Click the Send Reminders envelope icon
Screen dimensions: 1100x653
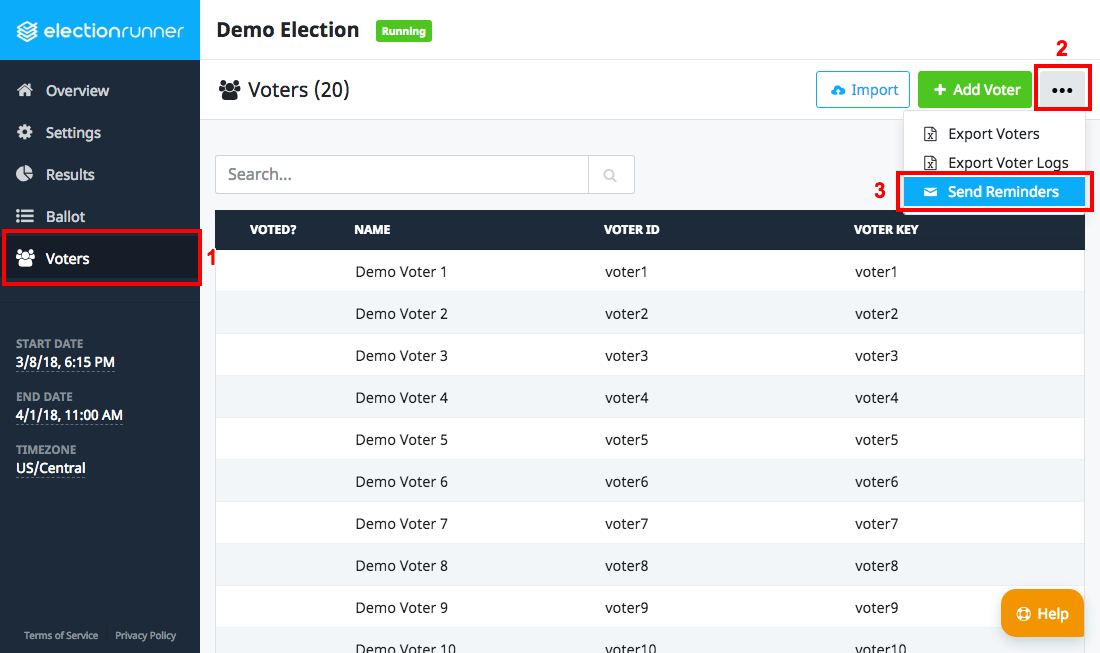tap(930, 192)
